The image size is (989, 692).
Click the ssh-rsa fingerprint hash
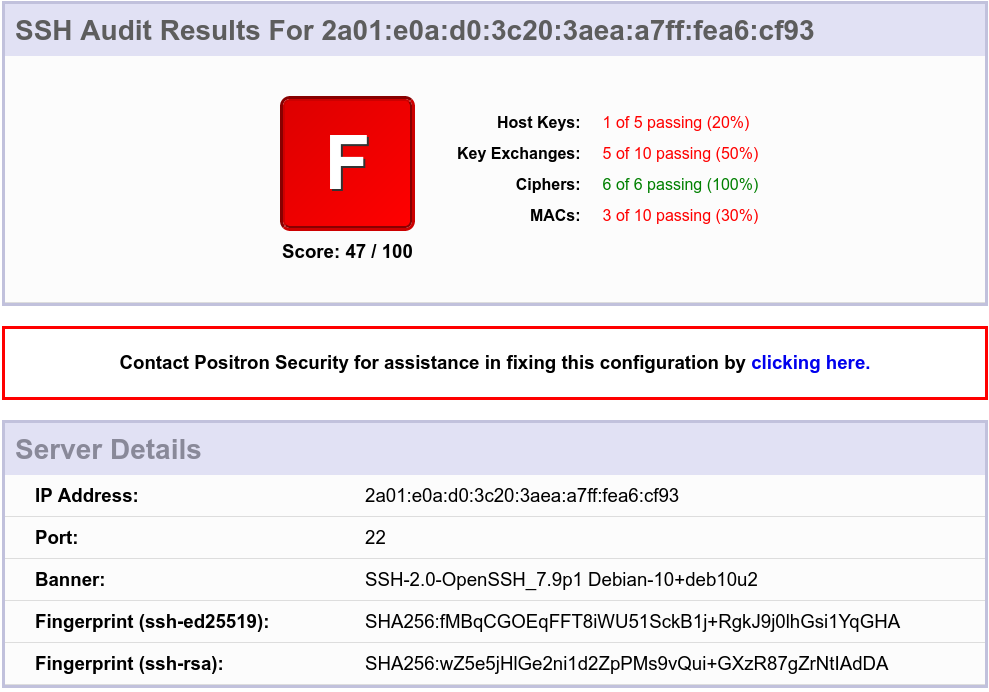(626, 664)
